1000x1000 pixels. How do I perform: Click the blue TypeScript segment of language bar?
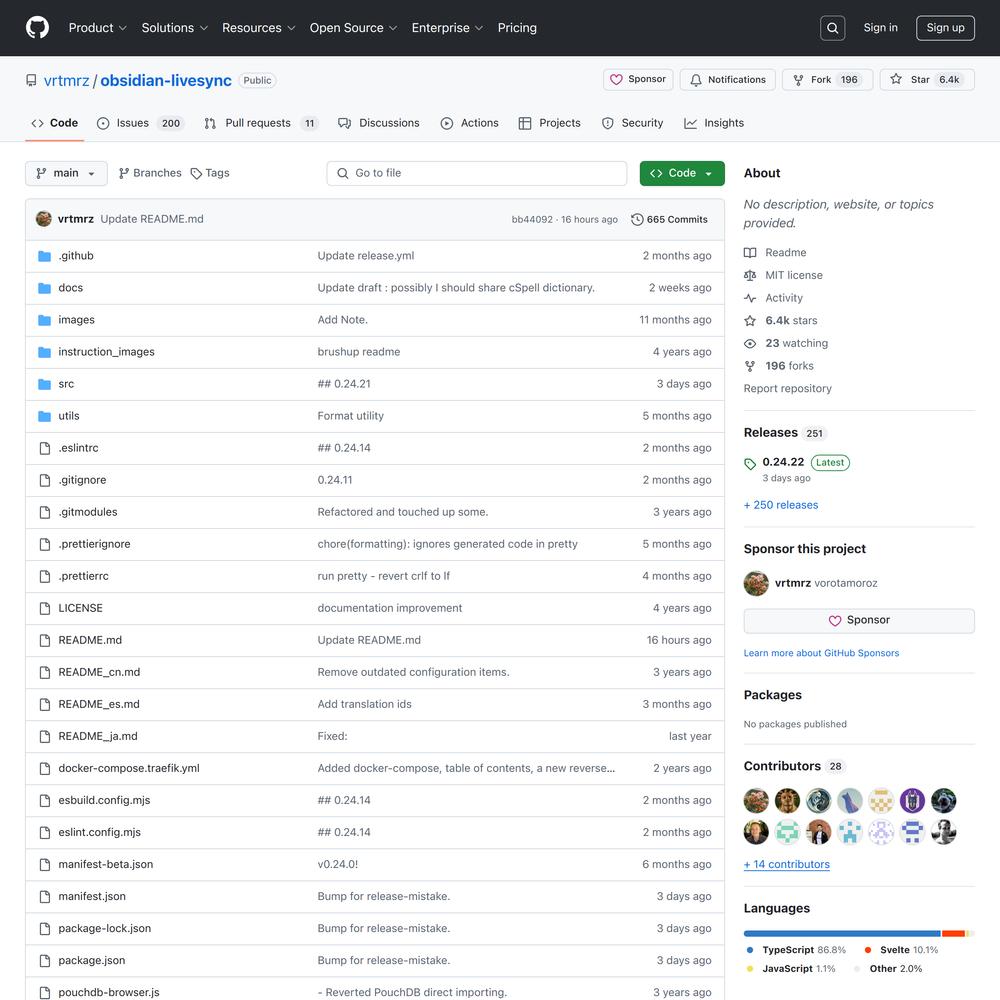tap(842, 934)
